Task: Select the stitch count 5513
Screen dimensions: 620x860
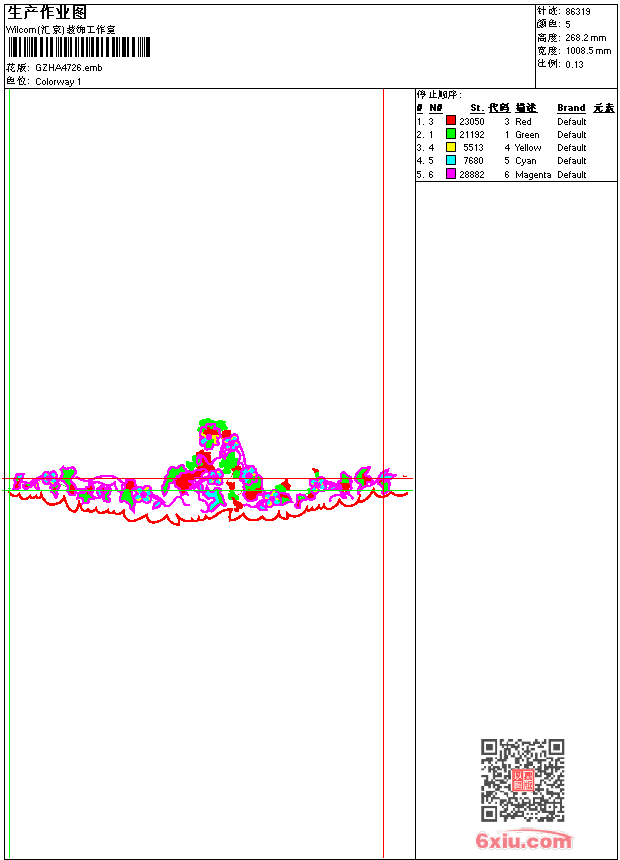Action: (x=473, y=148)
